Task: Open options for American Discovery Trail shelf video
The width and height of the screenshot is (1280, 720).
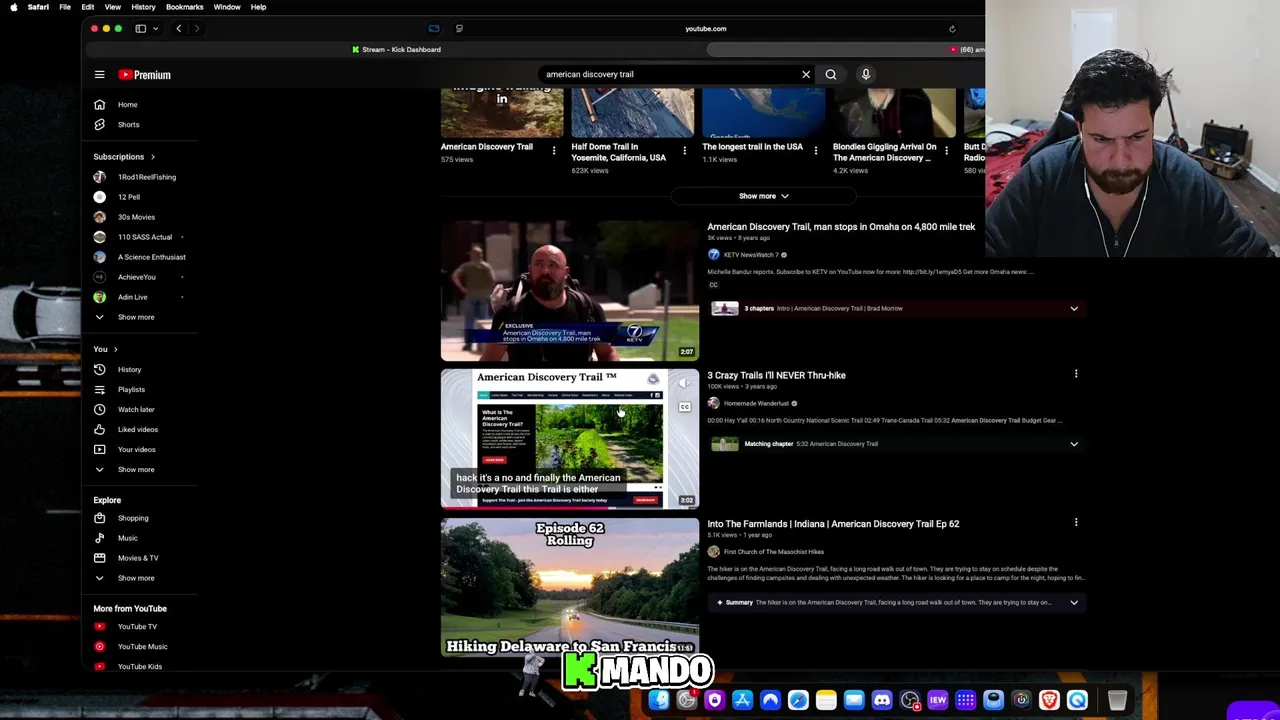Action: [554, 150]
